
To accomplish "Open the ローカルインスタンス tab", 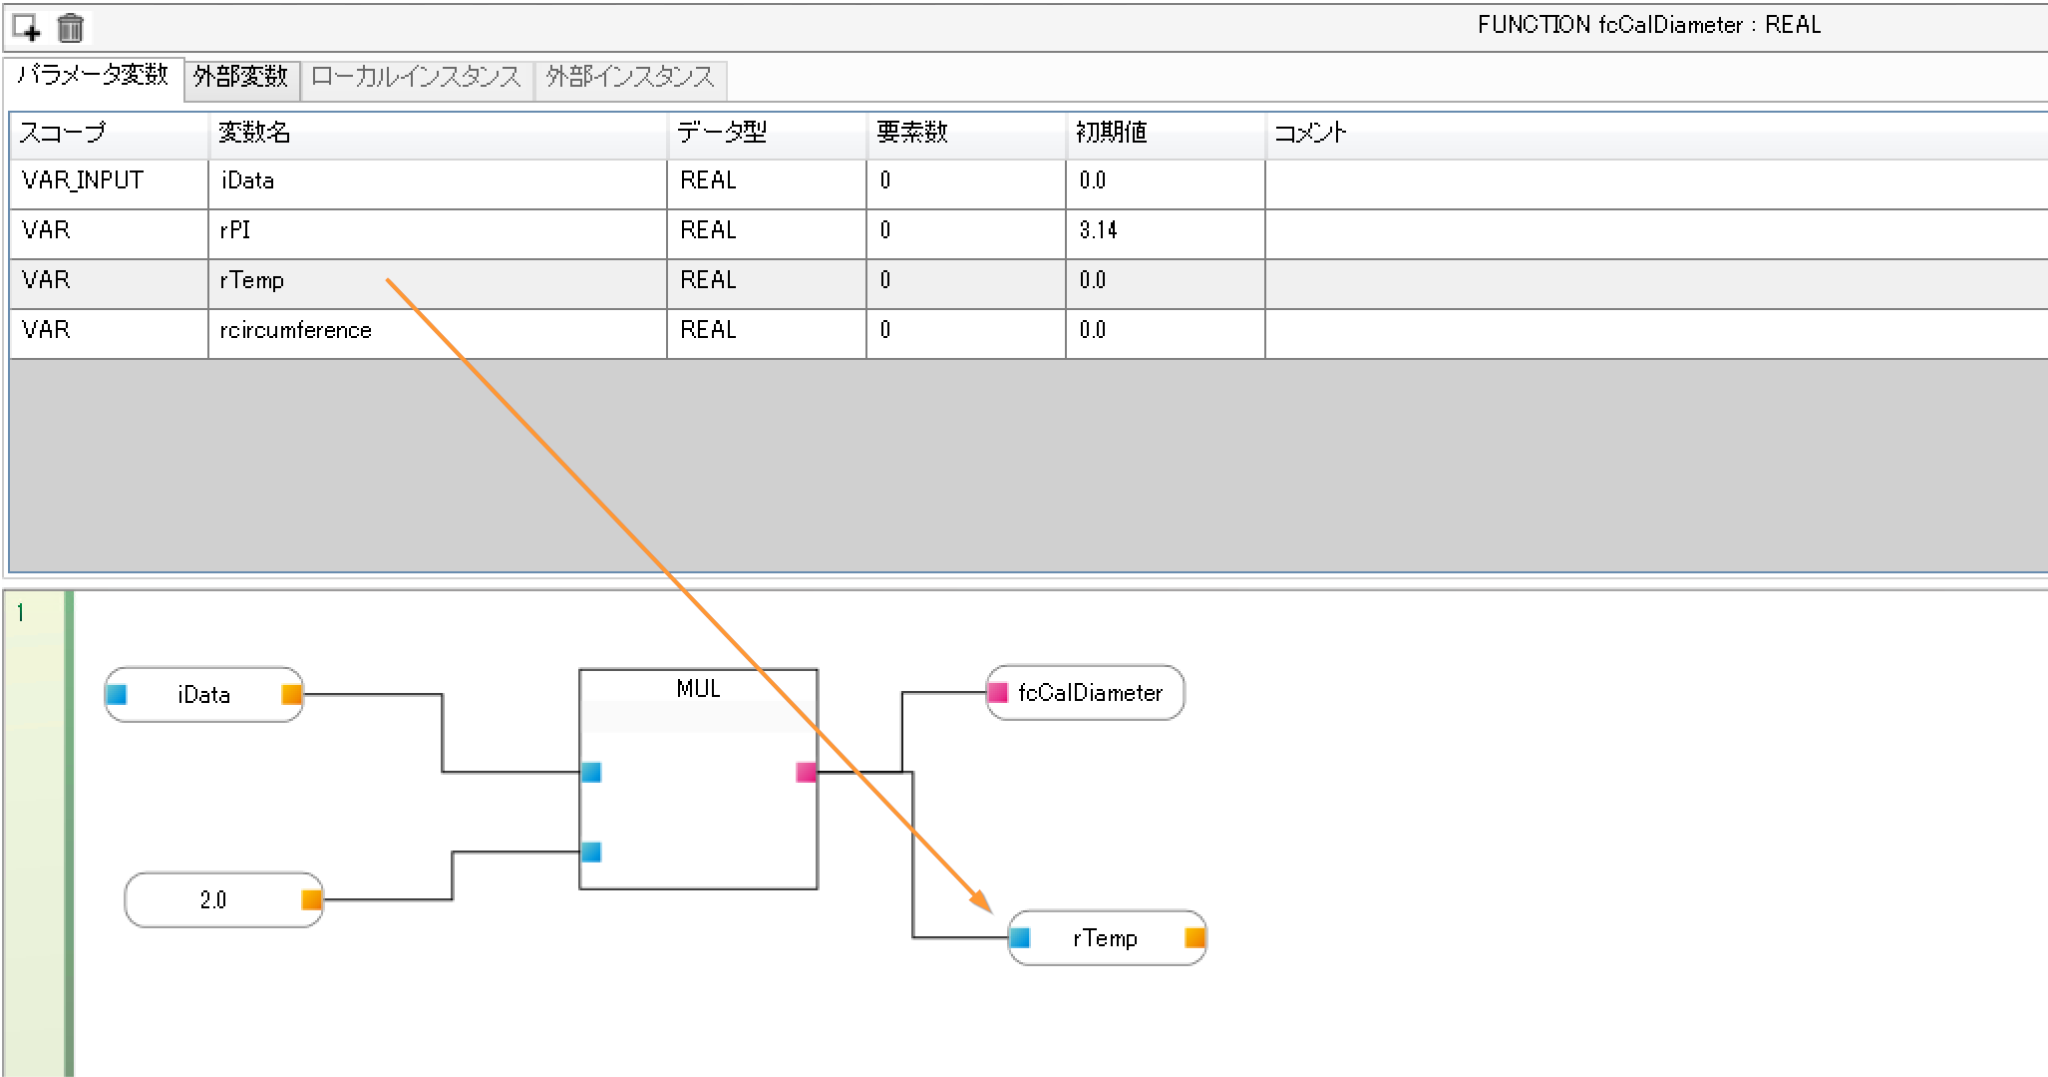I will tap(416, 78).
